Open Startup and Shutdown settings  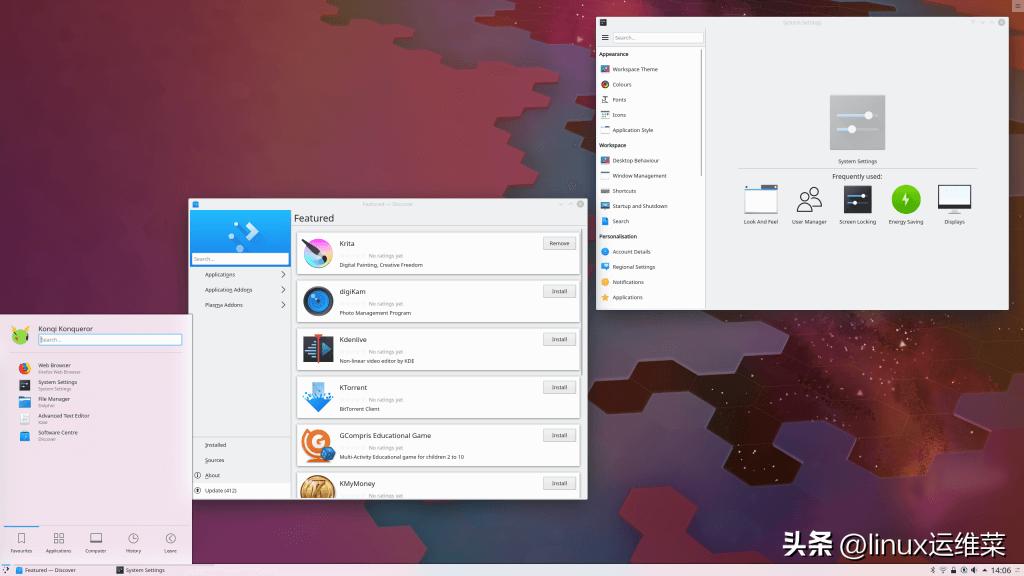click(650, 206)
